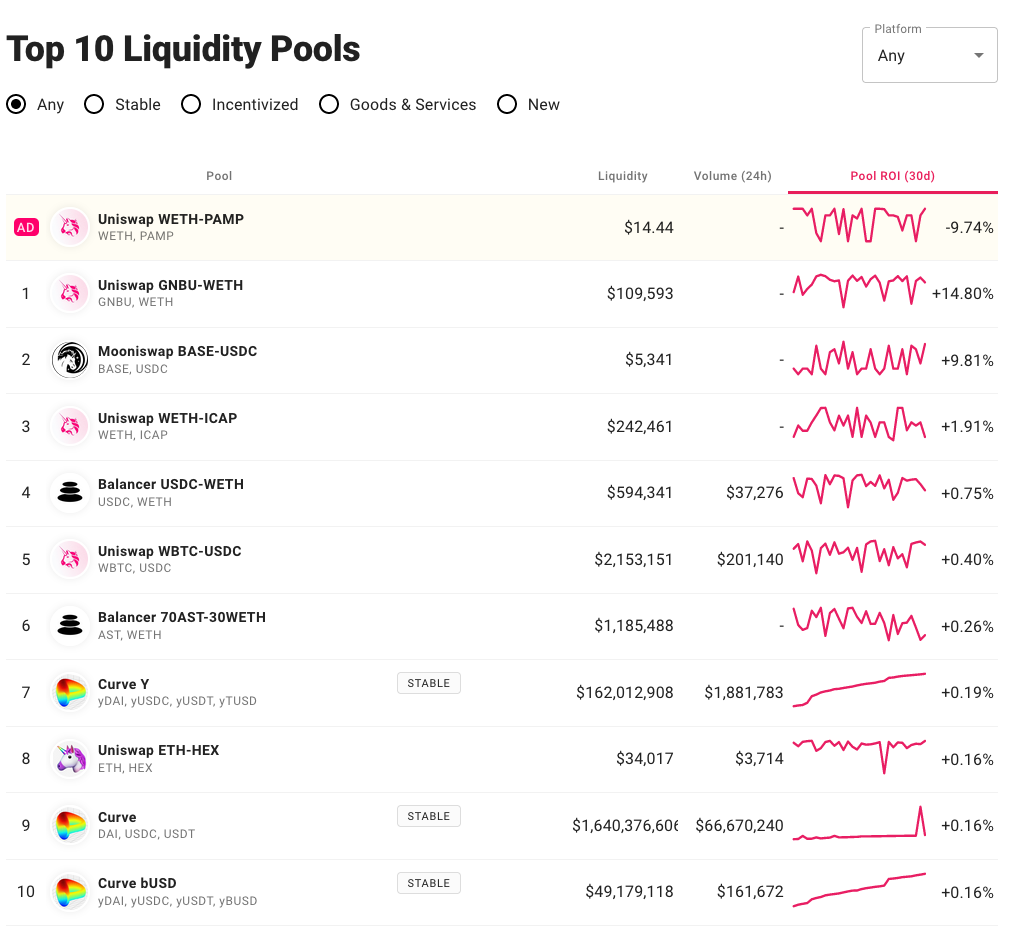Click the ROI sparkline for Uniswap ETH-HEX
1009x929 pixels.
point(859,756)
